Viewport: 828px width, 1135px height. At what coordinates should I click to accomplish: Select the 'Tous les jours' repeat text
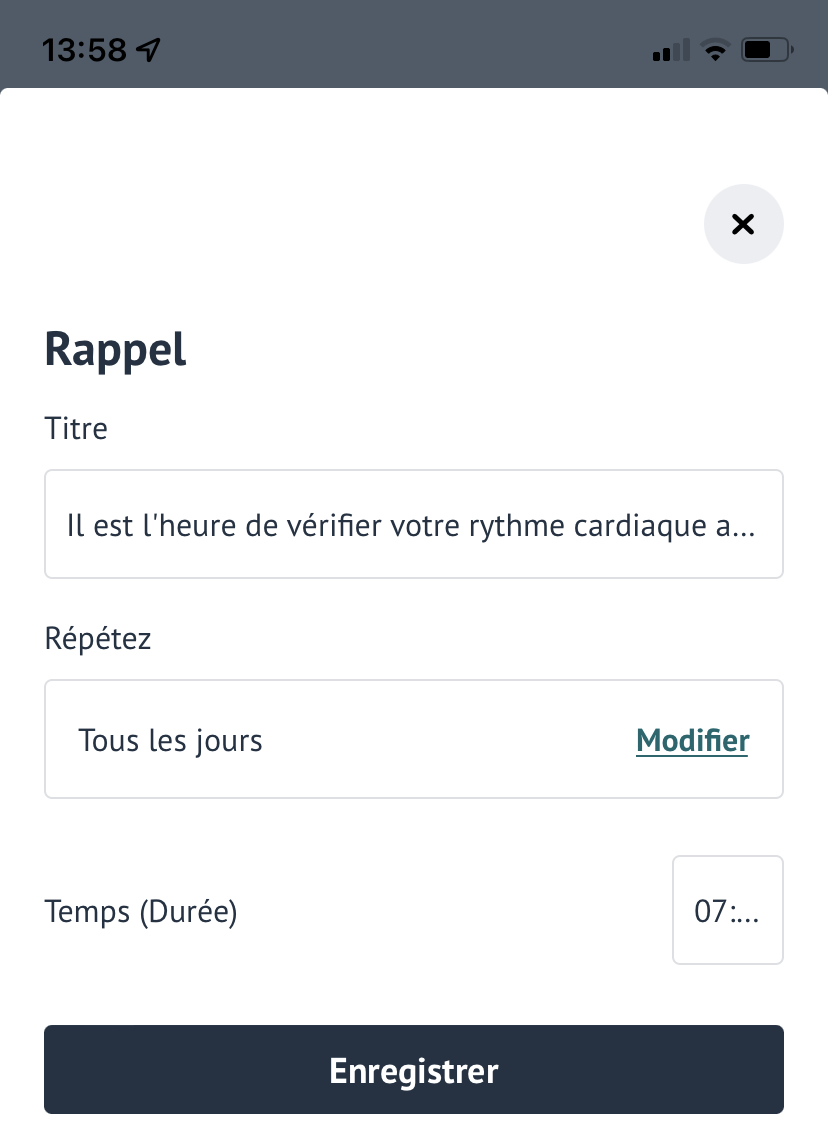pos(170,741)
